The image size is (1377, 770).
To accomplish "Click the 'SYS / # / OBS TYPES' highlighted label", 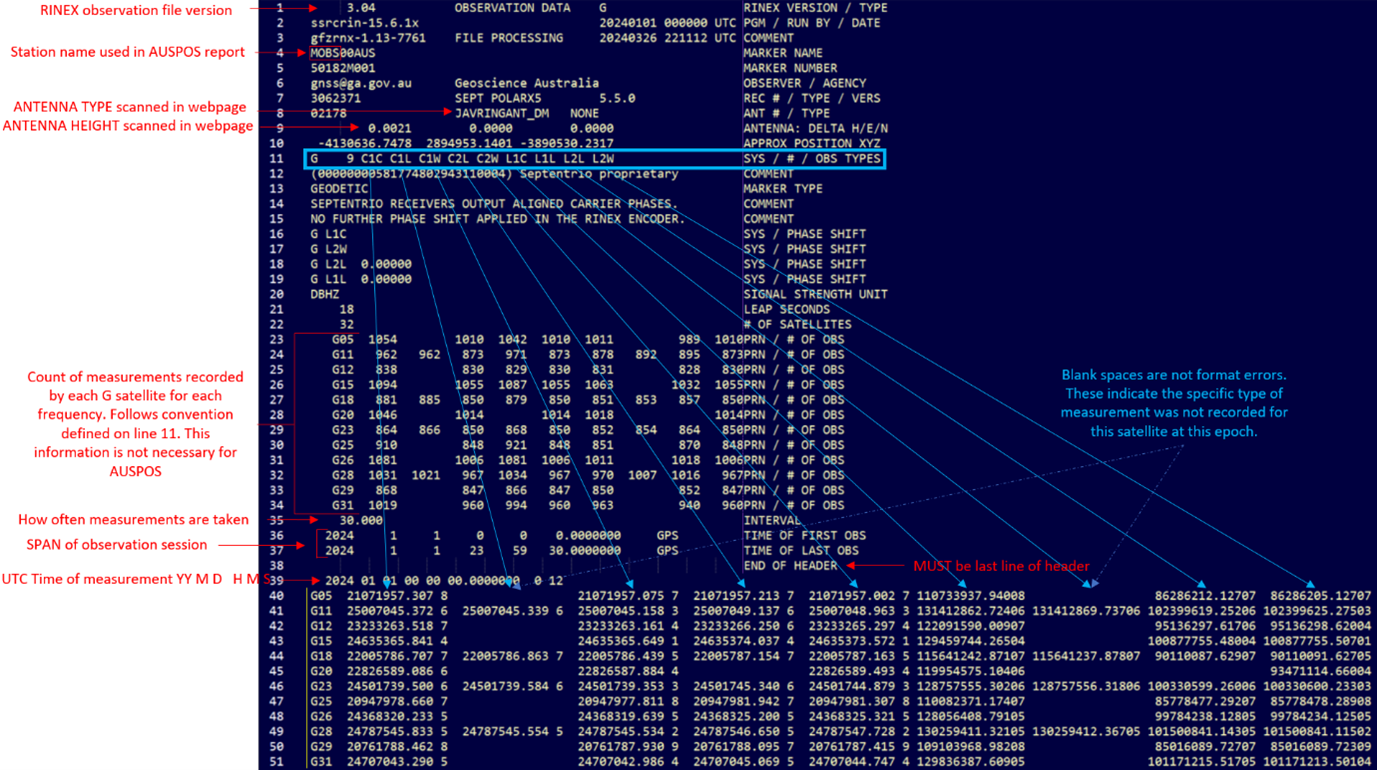I will click(x=811, y=159).
